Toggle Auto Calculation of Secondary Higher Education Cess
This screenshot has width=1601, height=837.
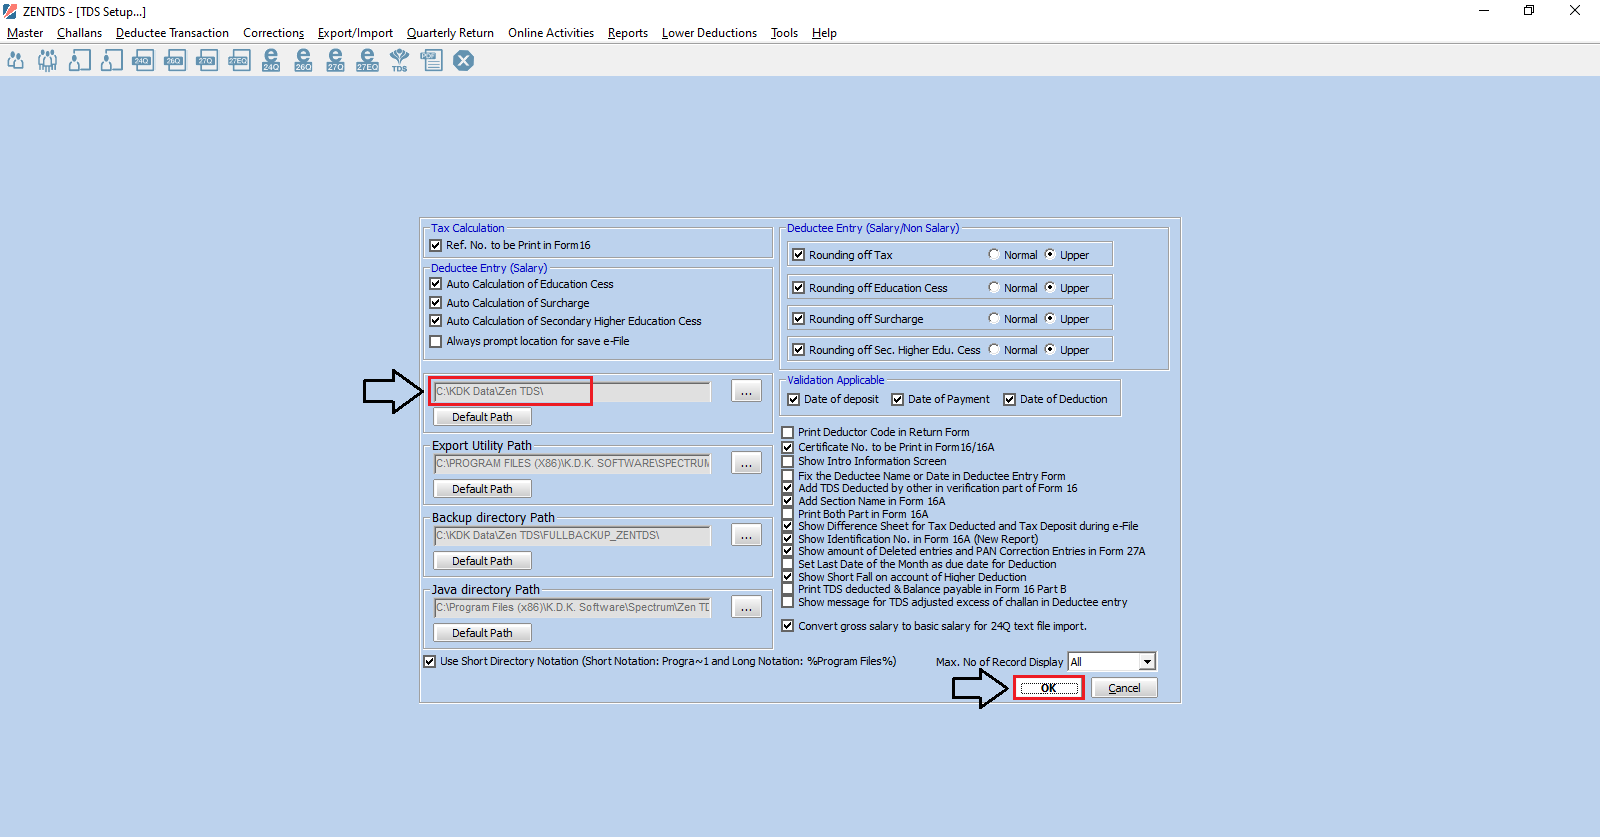(435, 321)
